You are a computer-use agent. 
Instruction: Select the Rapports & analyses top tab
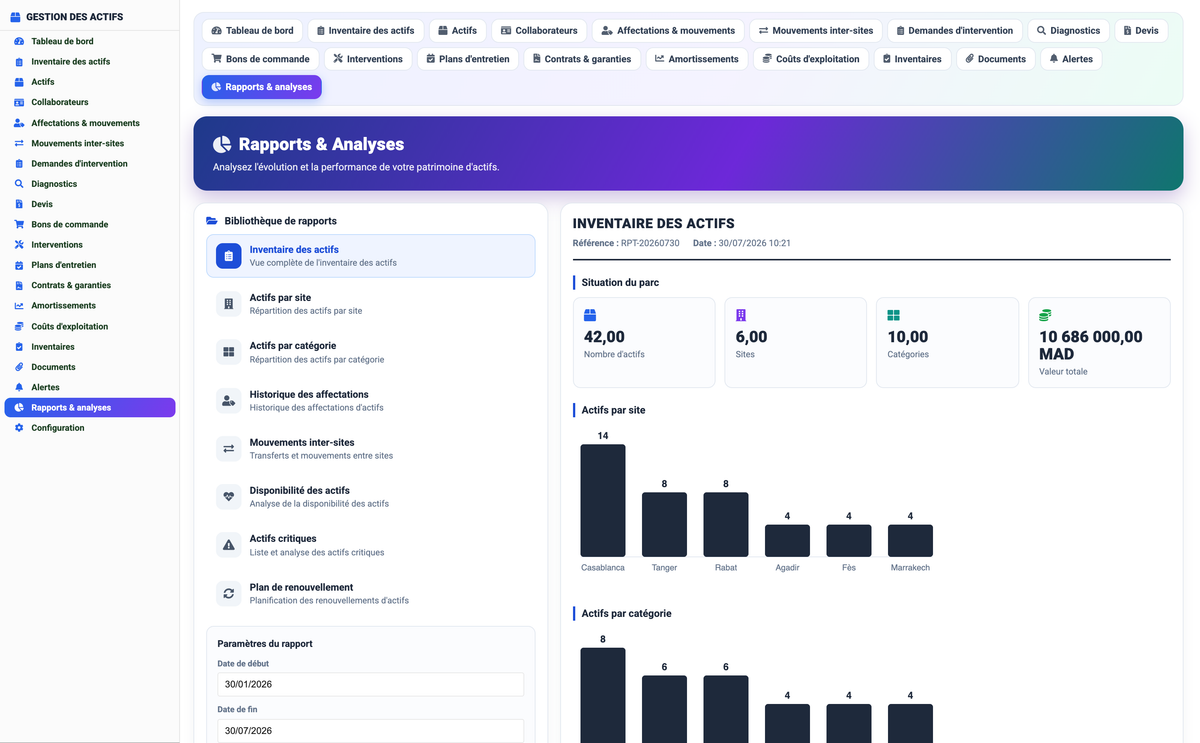click(x=262, y=87)
